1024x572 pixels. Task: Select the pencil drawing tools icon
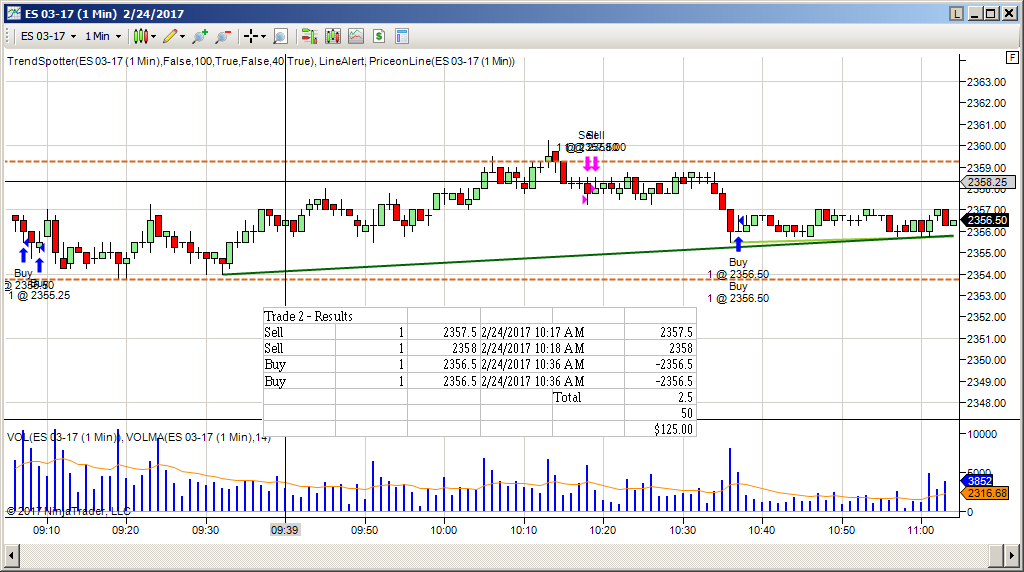pyautogui.click(x=170, y=37)
